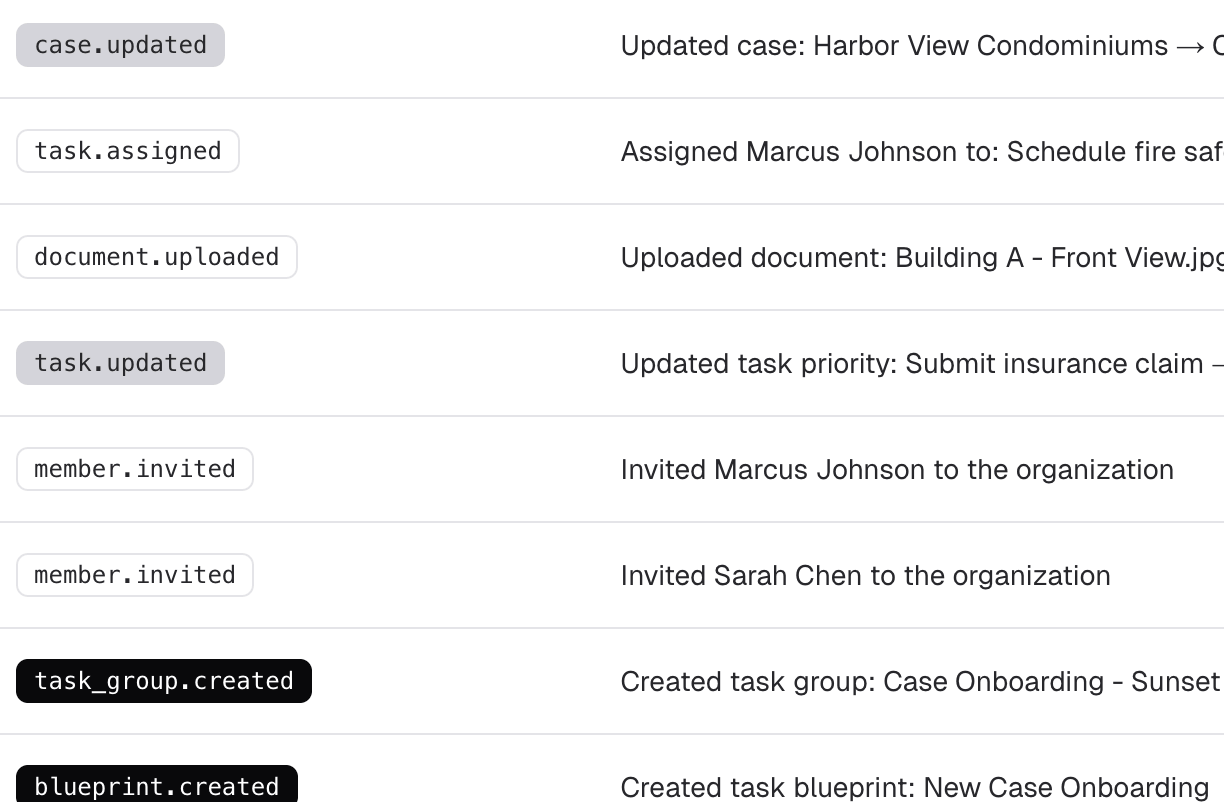1224x802 pixels.
Task: Click the case.updated event badge
Action: pyautogui.click(x=120, y=45)
